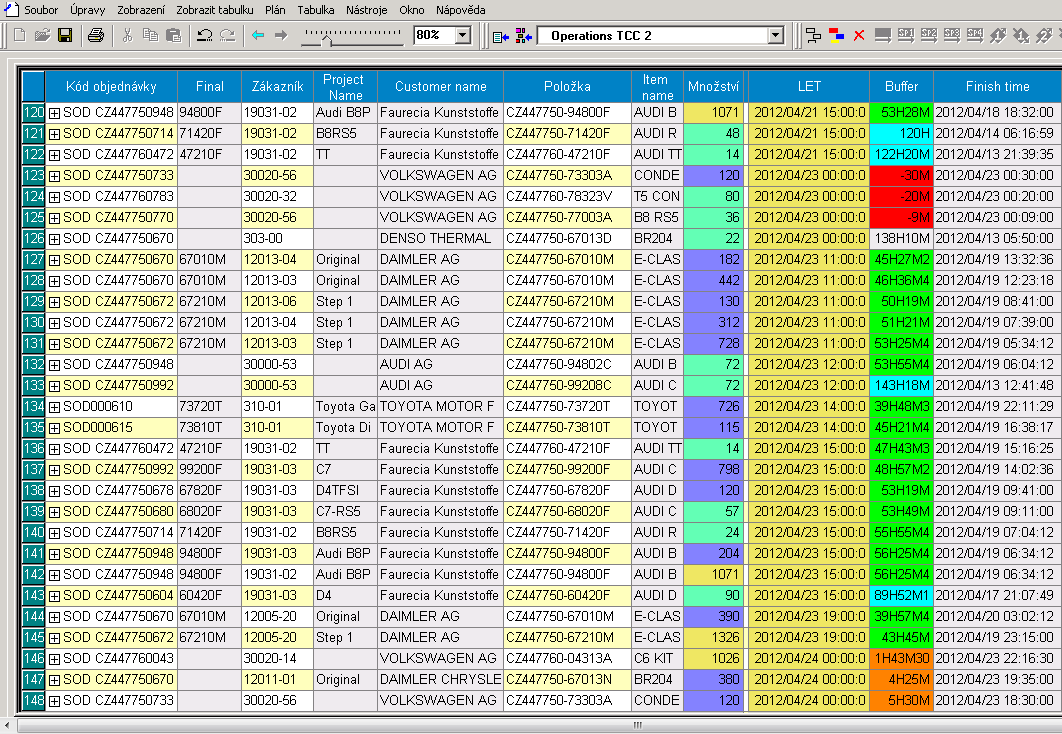Viewport: 1062px width, 734px height.
Task: Click the Množství column header
Action: click(713, 87)
